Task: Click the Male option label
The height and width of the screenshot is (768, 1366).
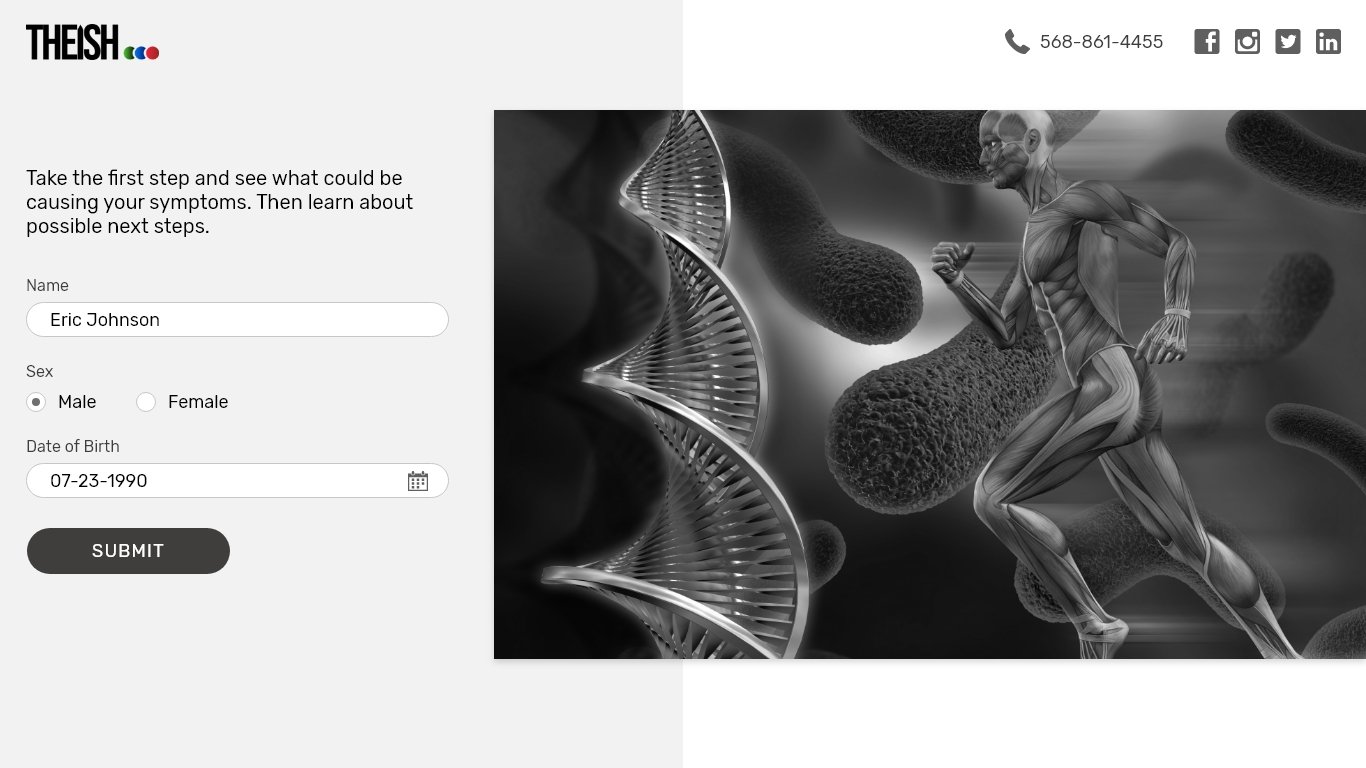Action: click(x=77, y=402)
